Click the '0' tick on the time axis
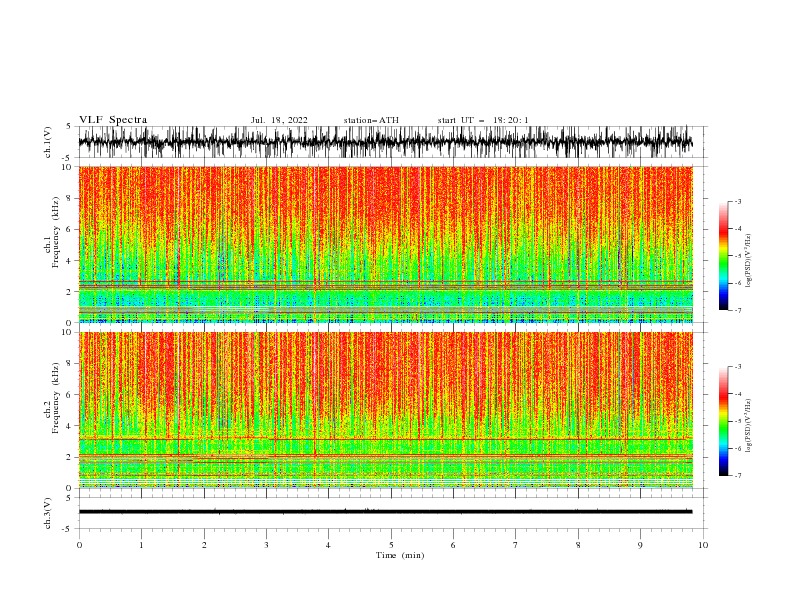 pyautogui.click(x=79, y=545)
